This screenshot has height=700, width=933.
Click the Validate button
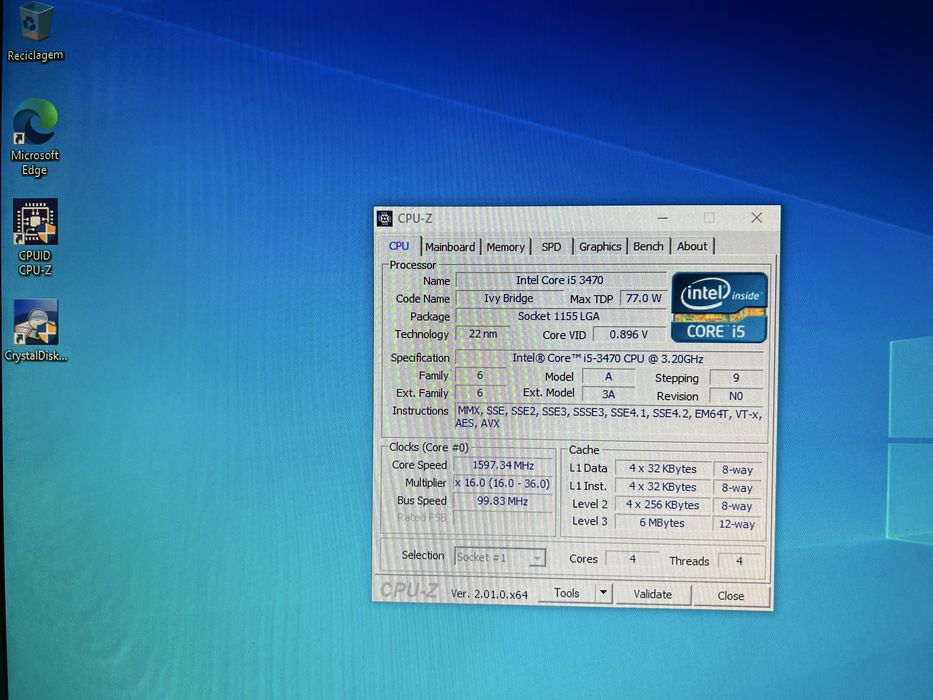pyautogui.click(x=653, y=594)
